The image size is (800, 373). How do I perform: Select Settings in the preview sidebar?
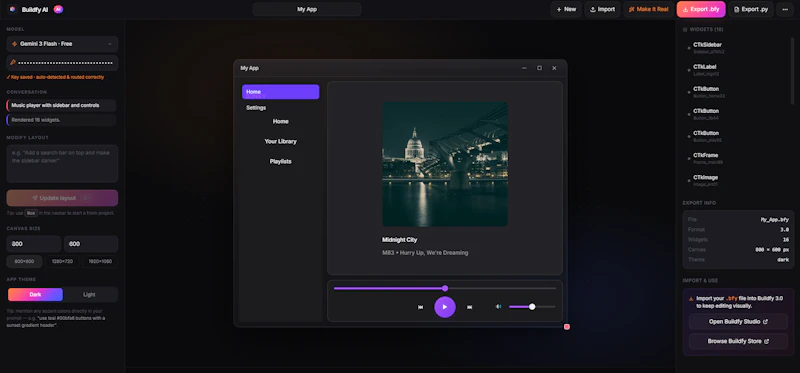click(x=256, y=108)
